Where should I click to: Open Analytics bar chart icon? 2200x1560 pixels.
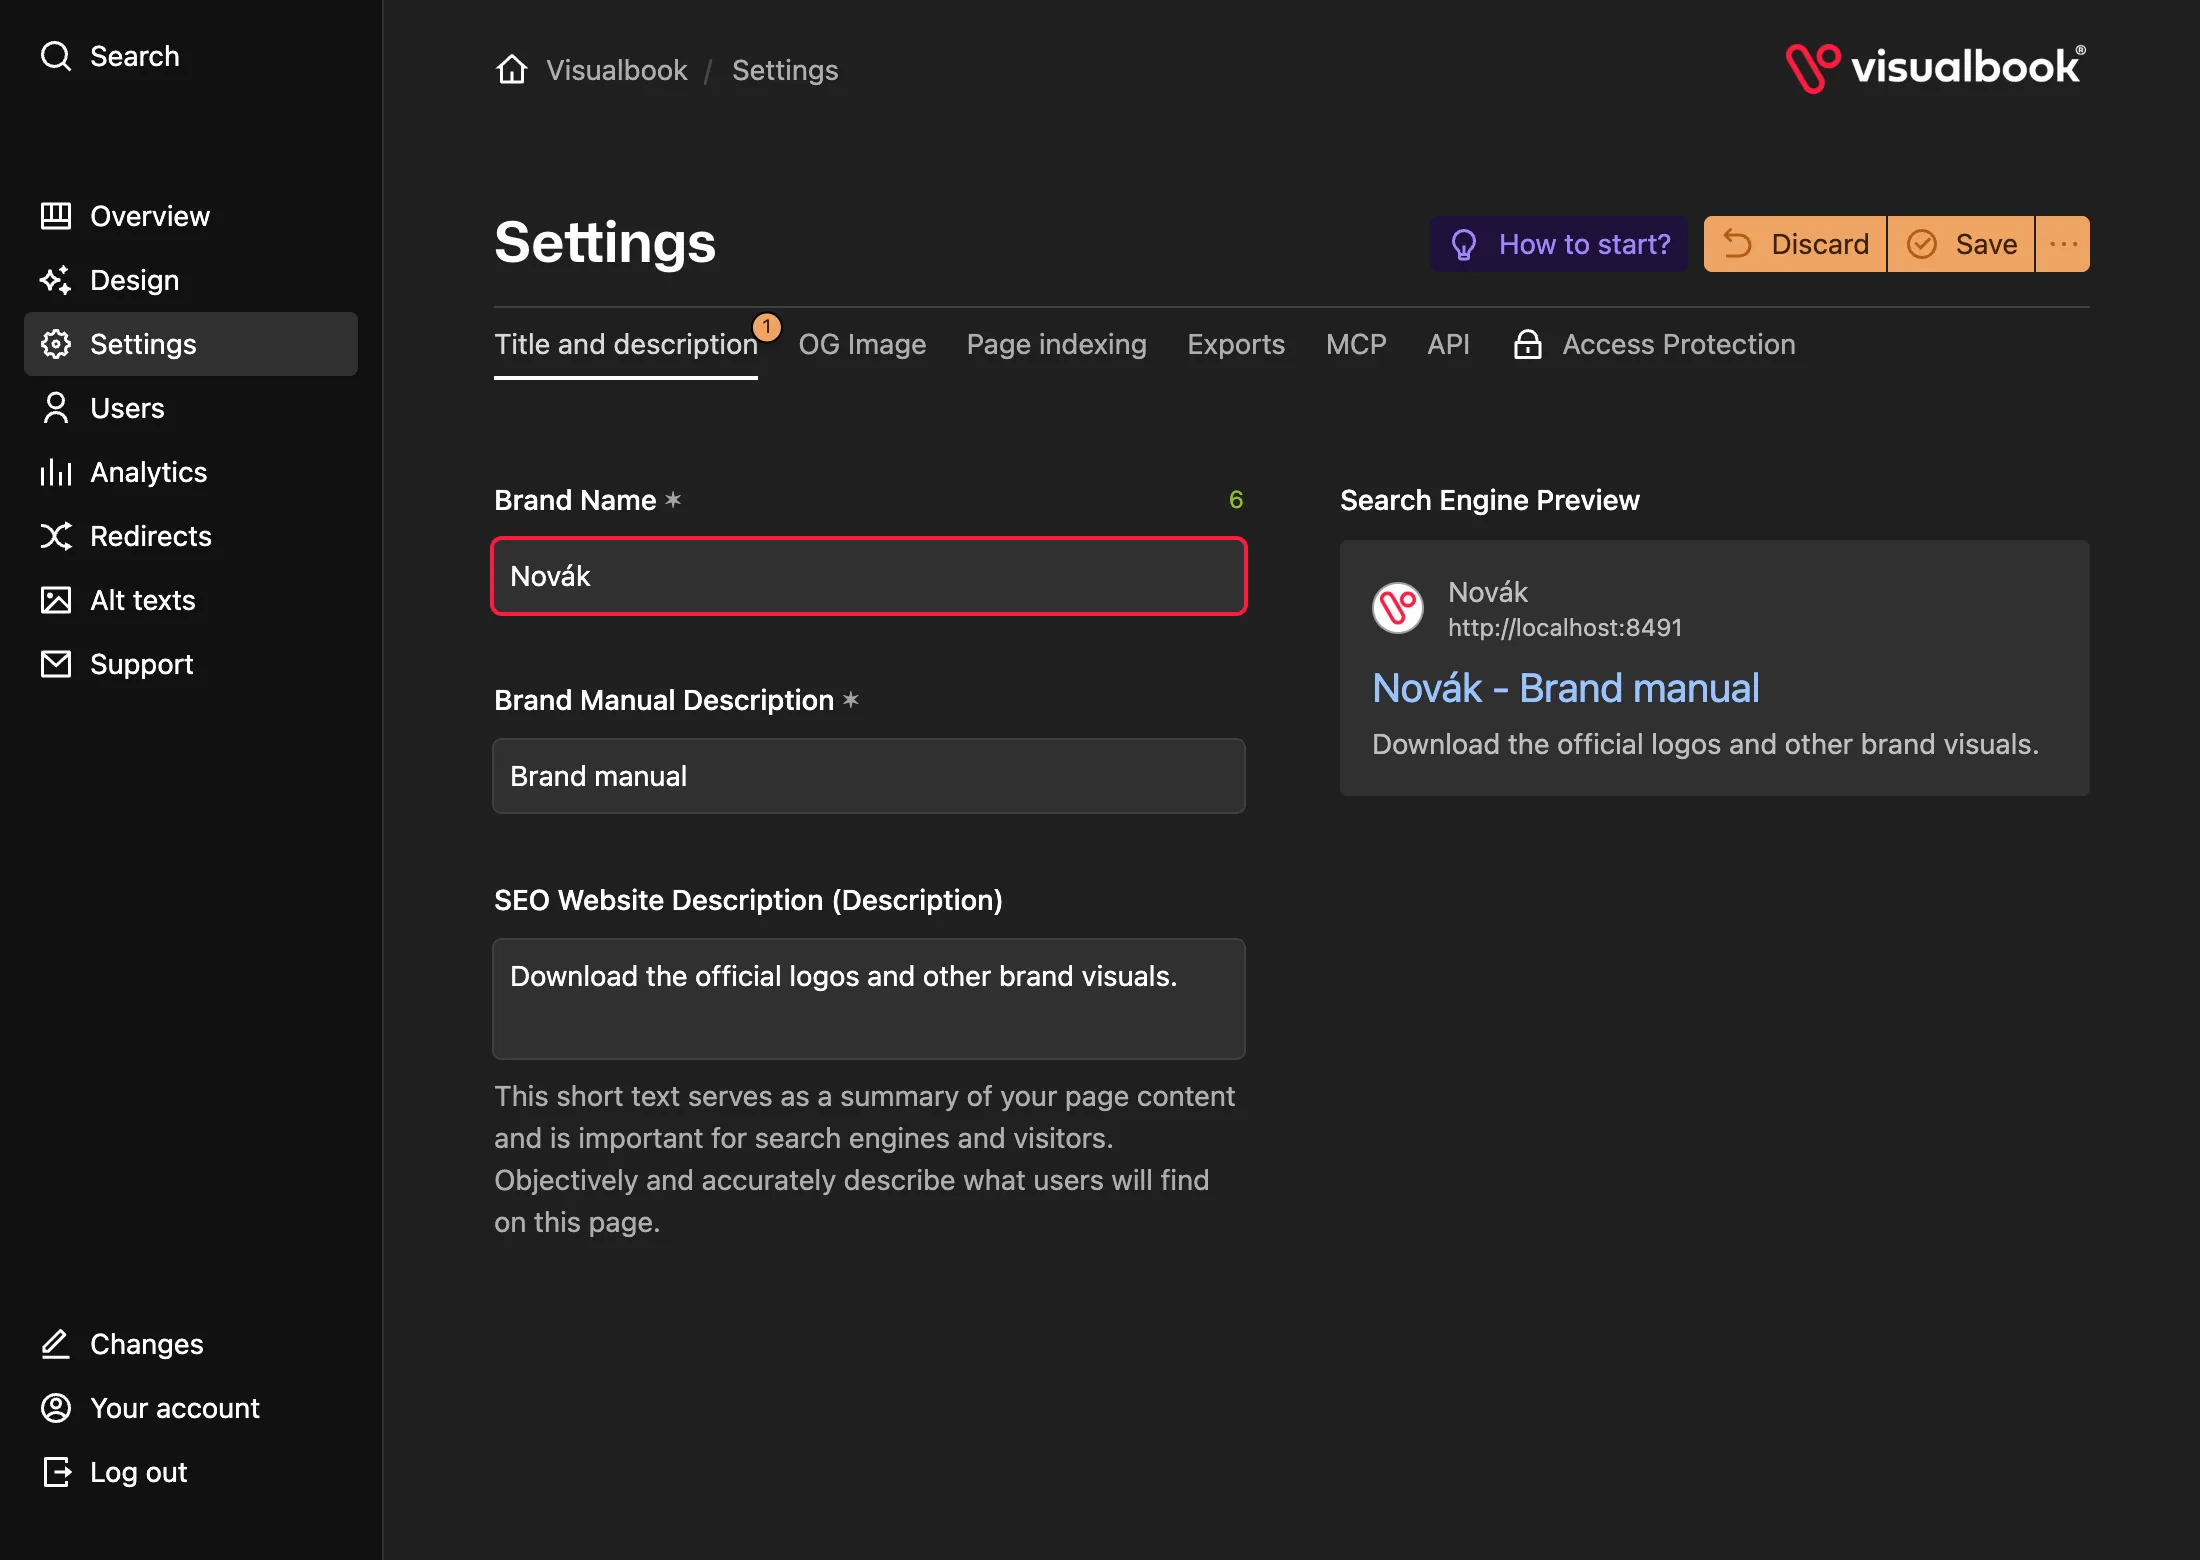56,472
